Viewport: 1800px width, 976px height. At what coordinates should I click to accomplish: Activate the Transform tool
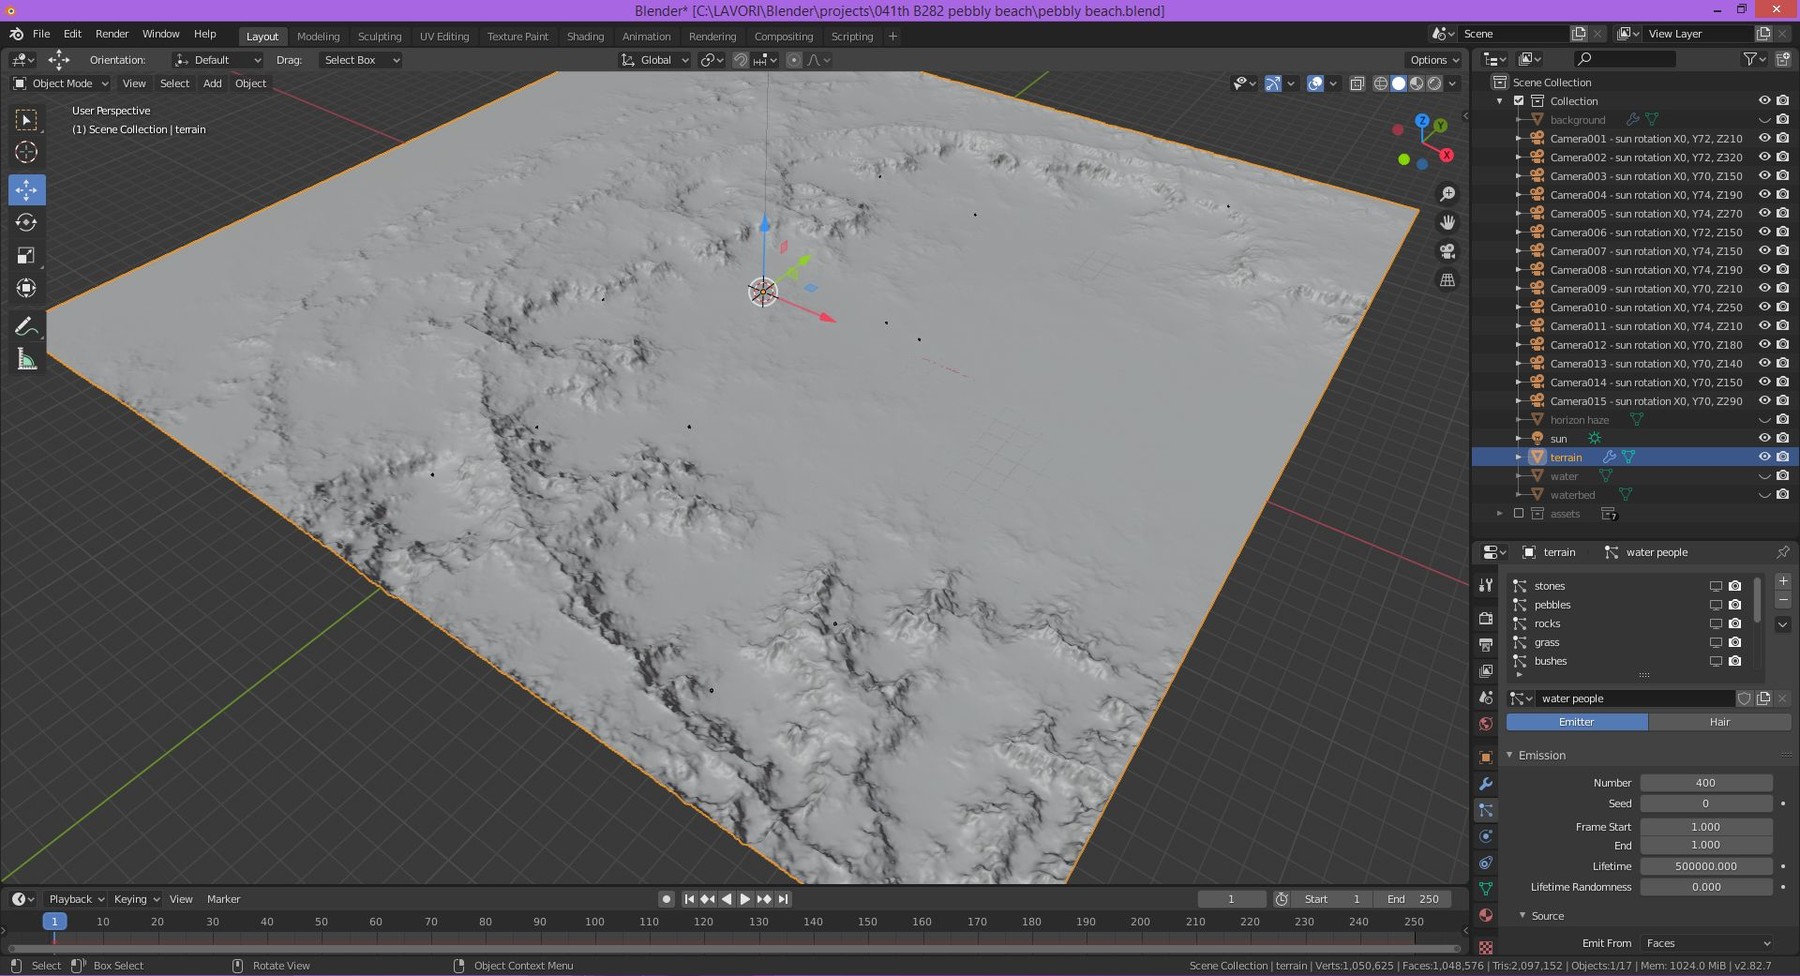27,288
